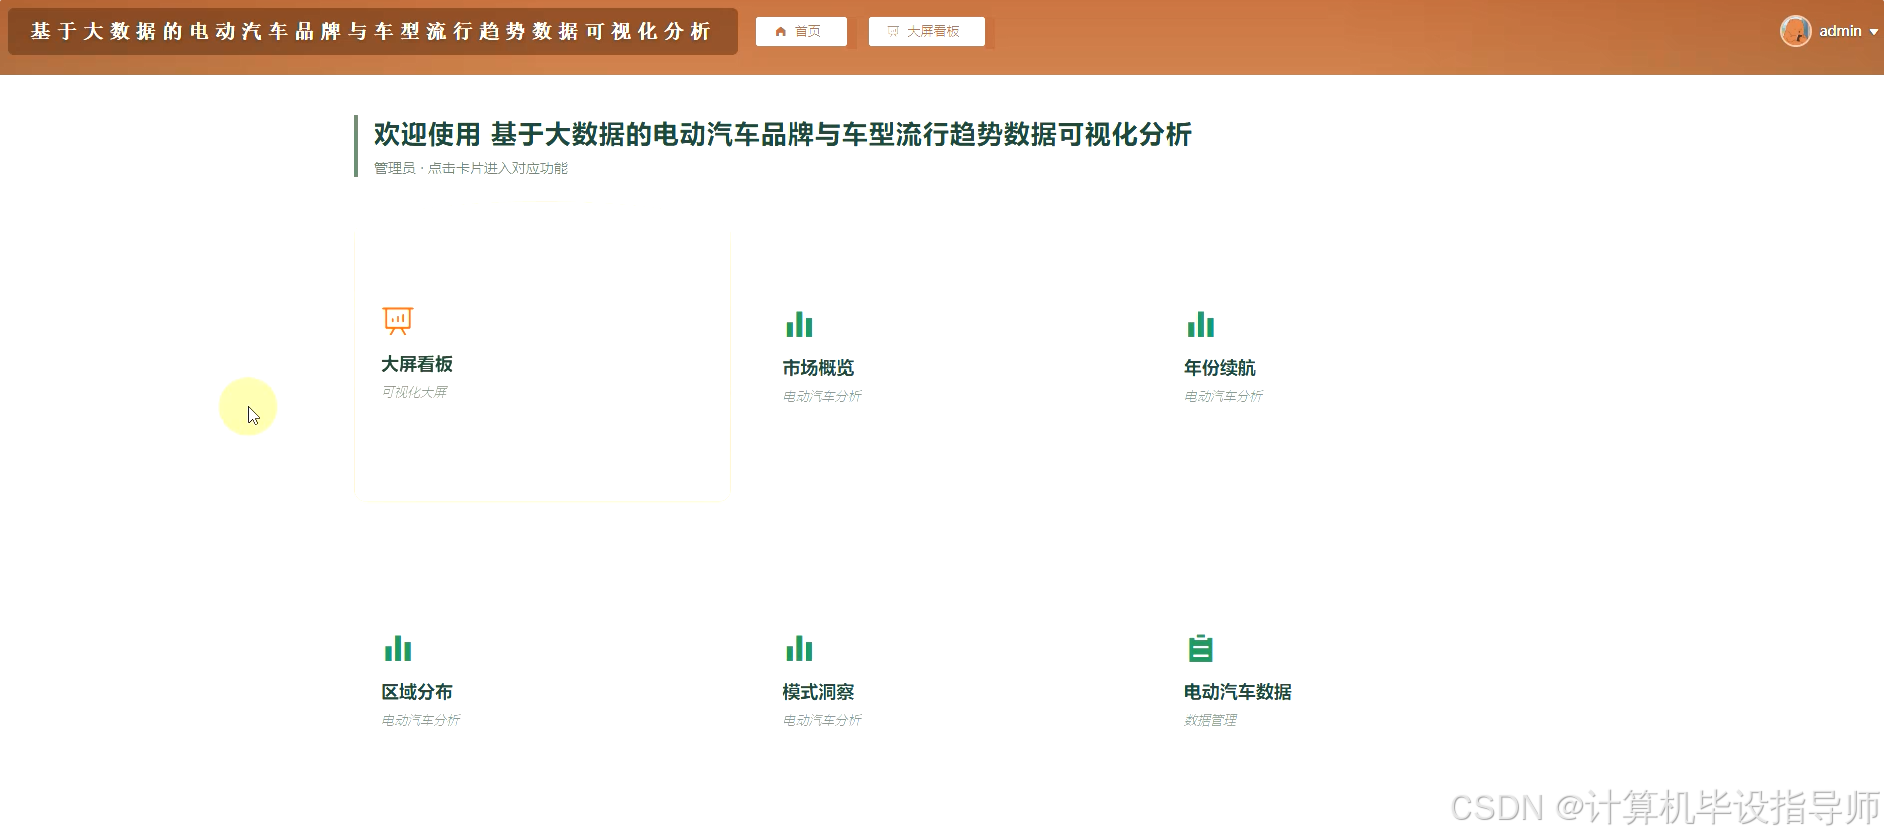
Task: Click 电动汽车分析 subtitle under 市场概览
Action: point(822,396)
